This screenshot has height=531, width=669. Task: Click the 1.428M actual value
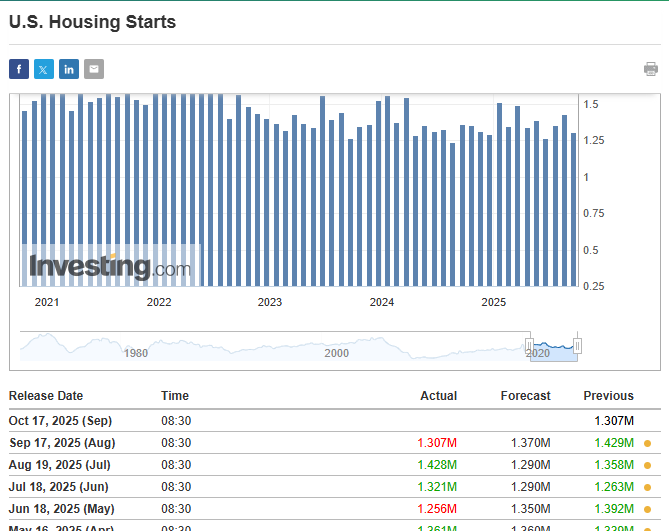(438, 465)
